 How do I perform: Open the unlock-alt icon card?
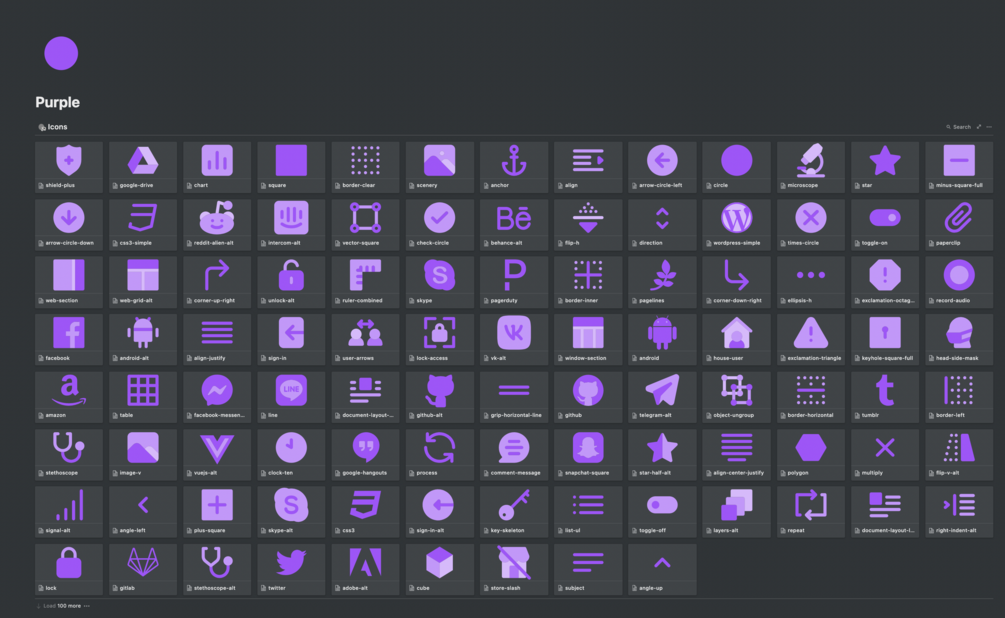pos(291,281)
